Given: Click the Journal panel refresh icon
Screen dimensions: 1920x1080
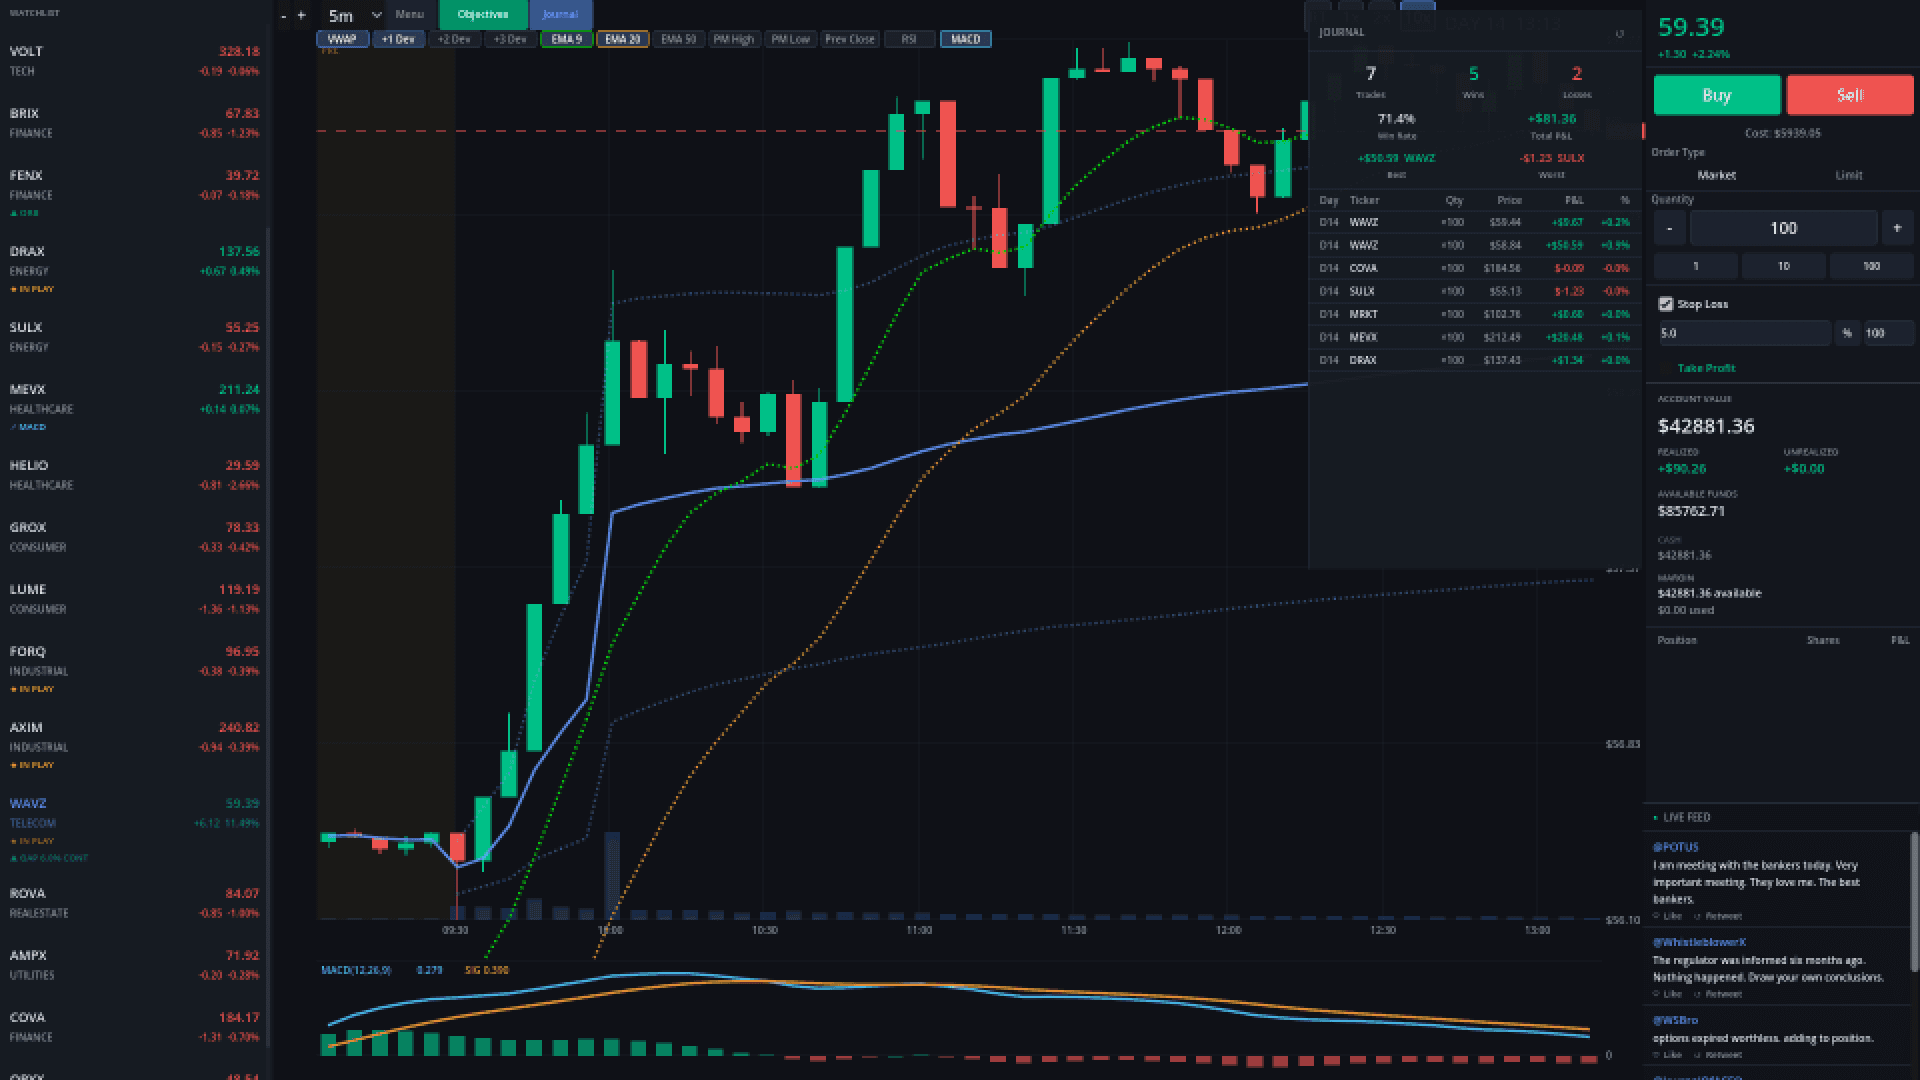Looking at the screenshot, I should [x=1620, y=34].
